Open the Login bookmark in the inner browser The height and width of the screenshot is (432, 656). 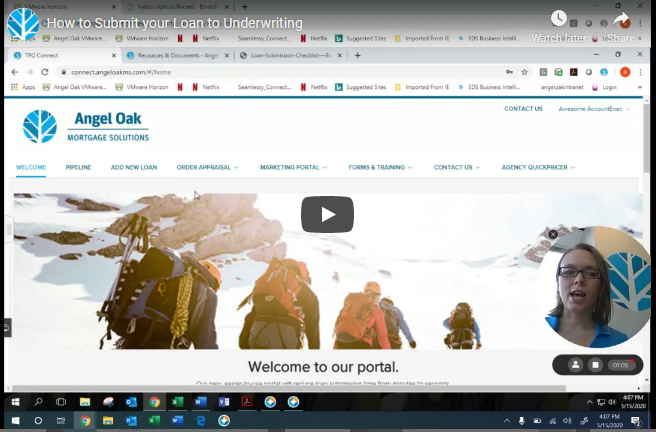(605, 87)
